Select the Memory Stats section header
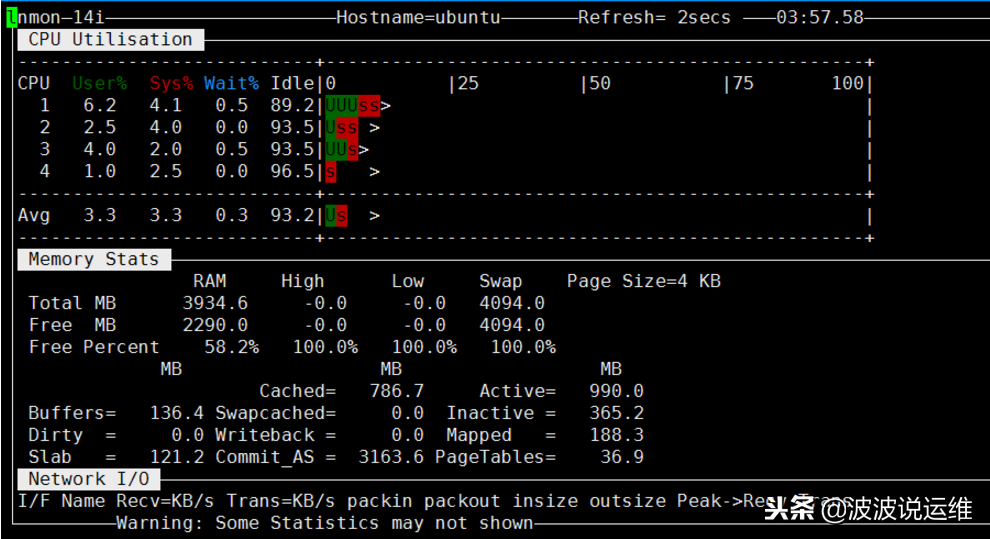The width and height of the screenshot is (990, 539). (x=93, y=259)
